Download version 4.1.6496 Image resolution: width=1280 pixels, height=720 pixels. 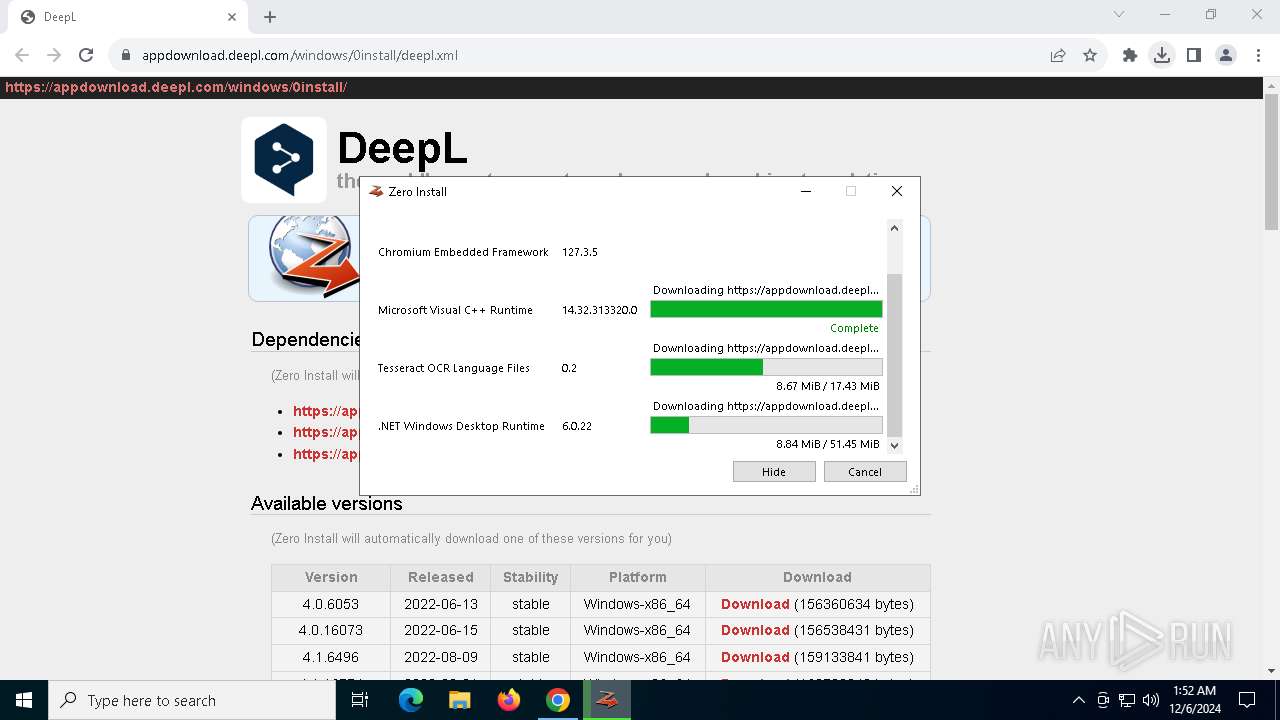click(755, 657)
